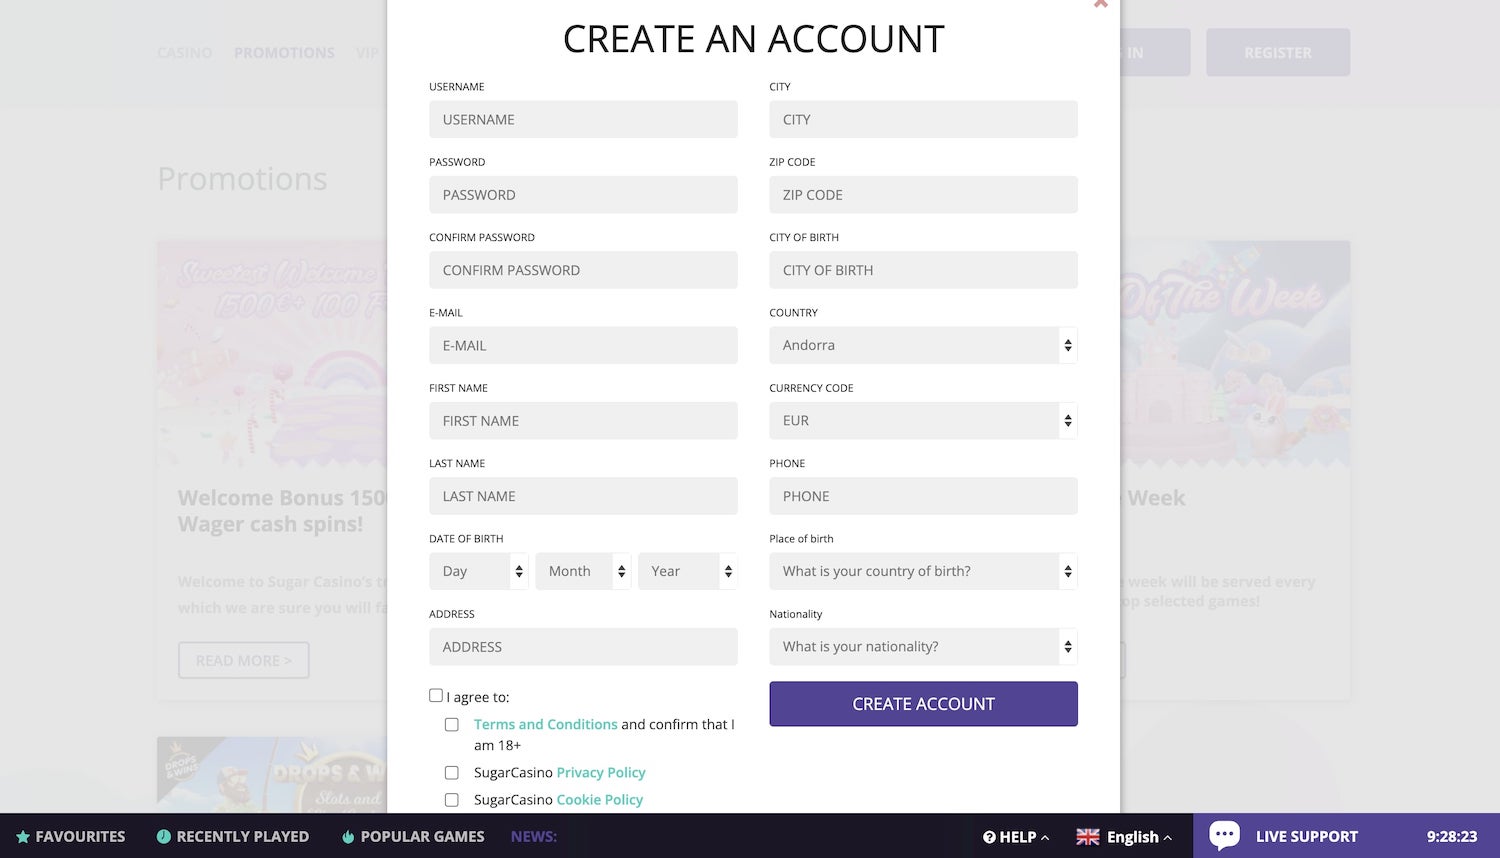Open the Promotions navigation item
The image size is (1500, 858).
[x=284, y=53]
